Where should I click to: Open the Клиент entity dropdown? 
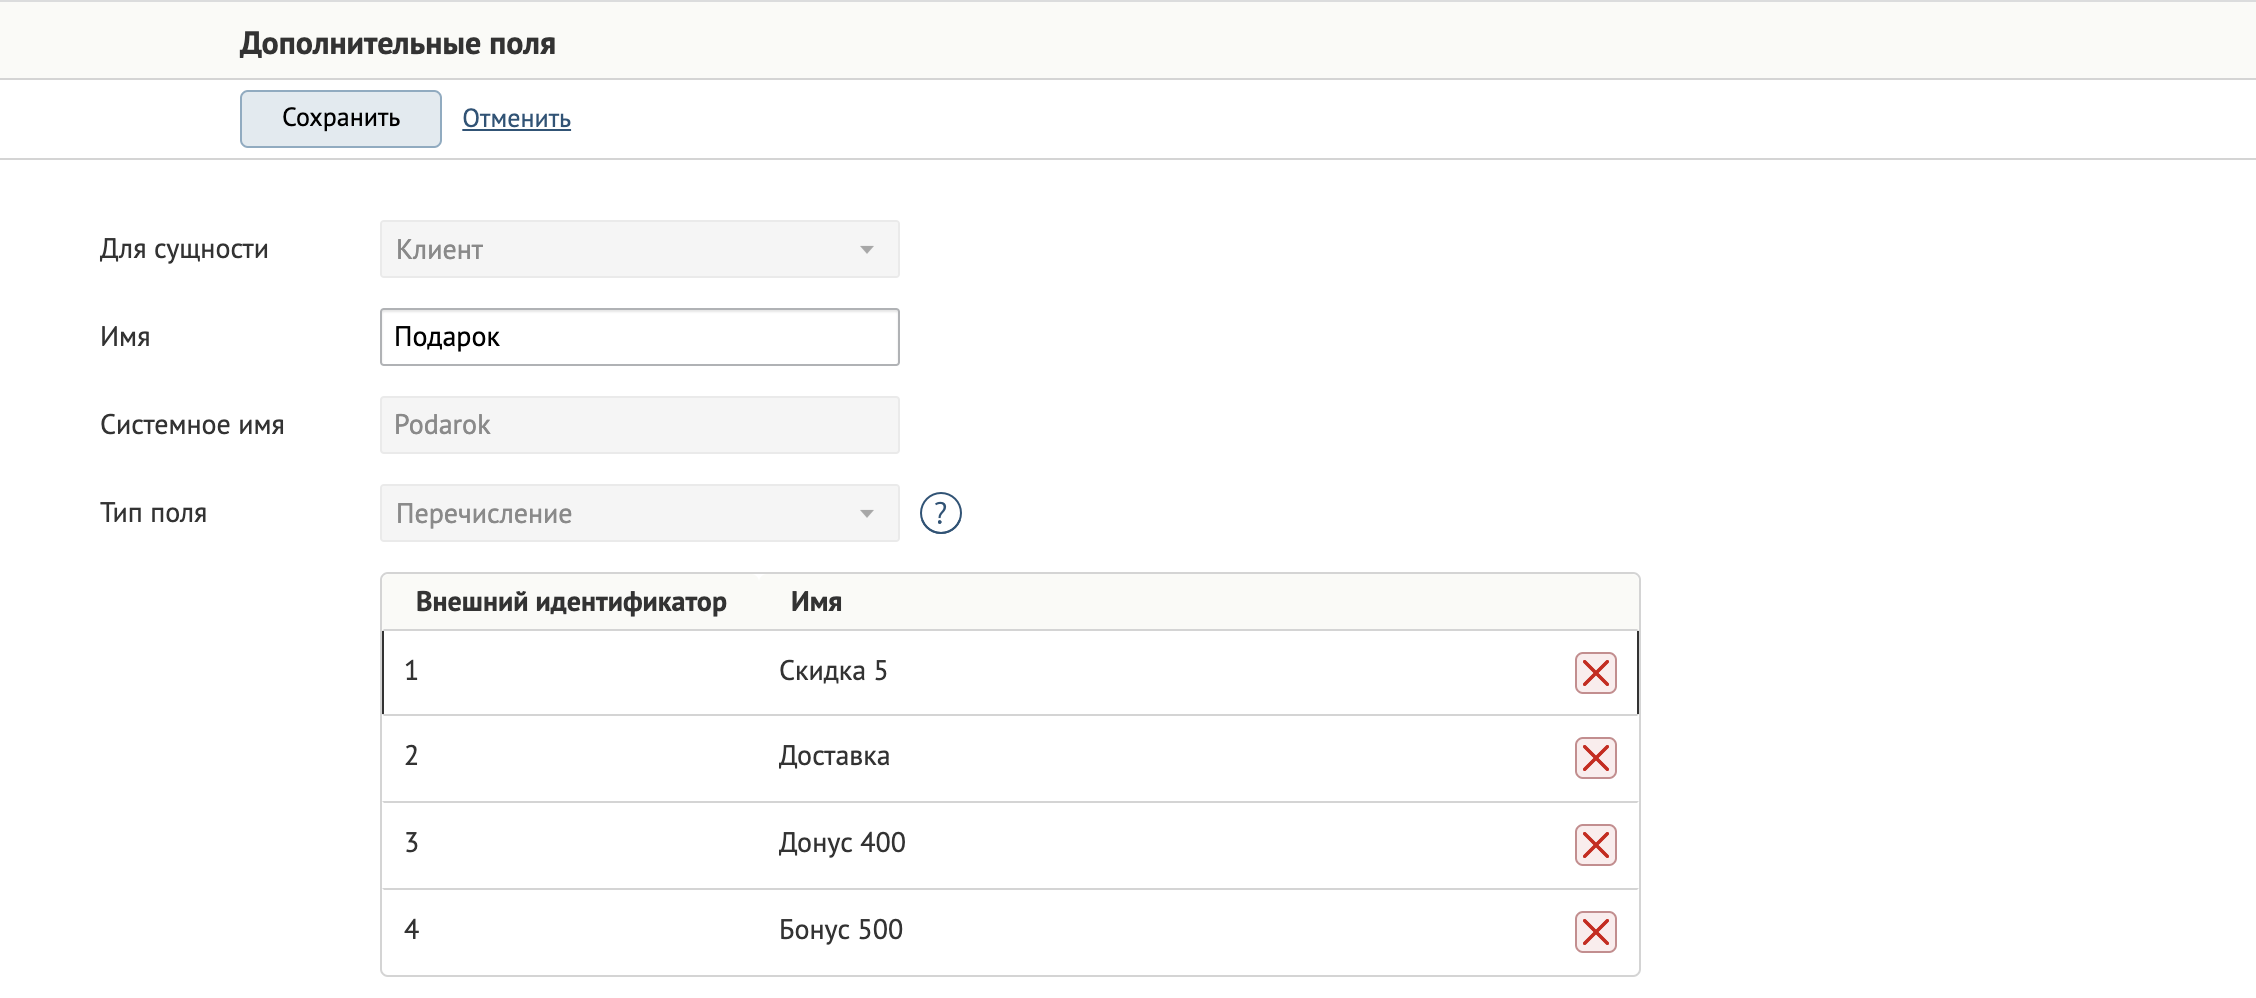coord(639,249)
